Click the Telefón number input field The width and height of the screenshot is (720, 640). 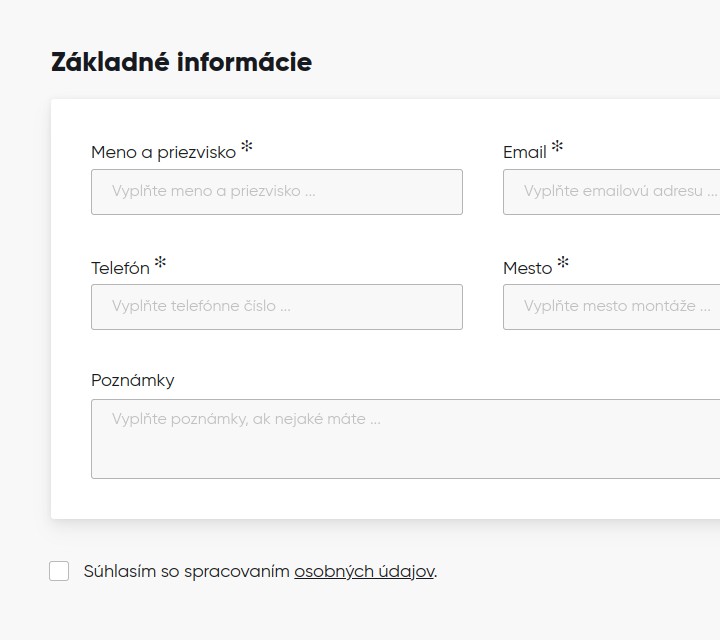point(276,307)
